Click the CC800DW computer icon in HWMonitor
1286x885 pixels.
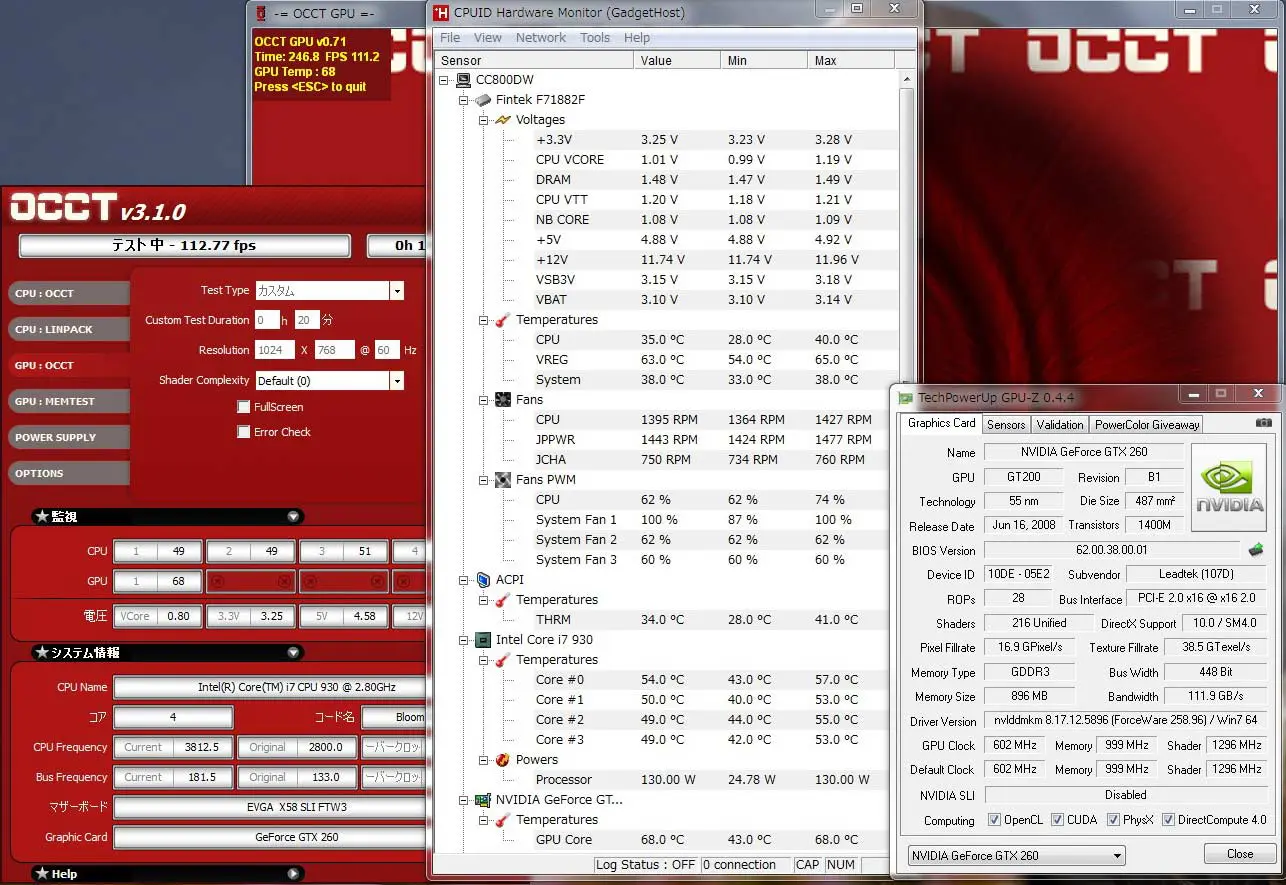464,80
